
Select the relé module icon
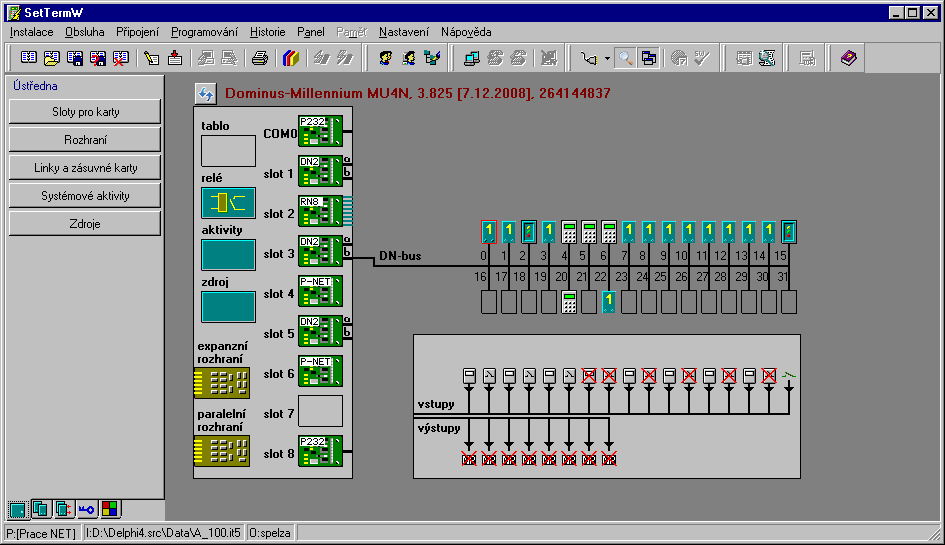[228, 203]
